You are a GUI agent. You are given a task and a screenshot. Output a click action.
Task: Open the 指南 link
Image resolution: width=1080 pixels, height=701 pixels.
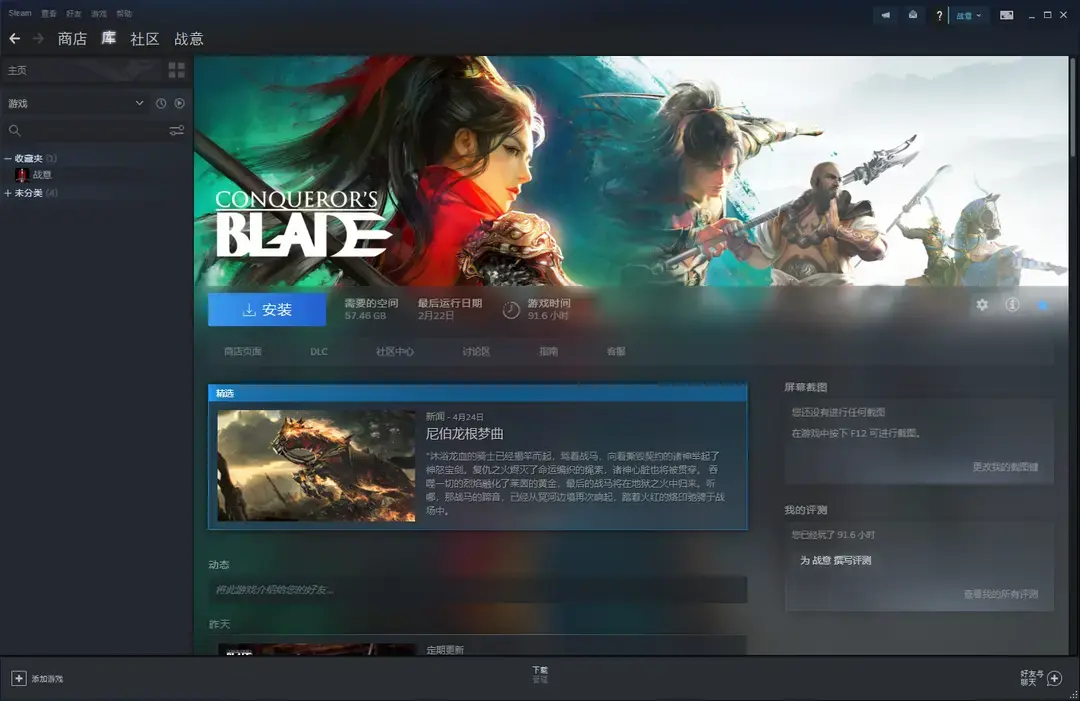548,351
